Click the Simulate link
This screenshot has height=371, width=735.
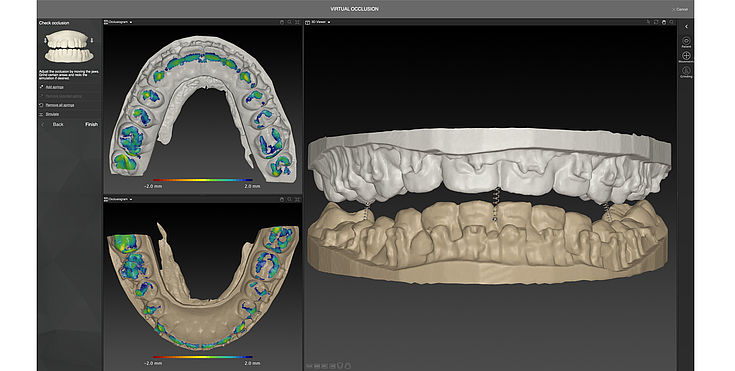tap(52, 114)
